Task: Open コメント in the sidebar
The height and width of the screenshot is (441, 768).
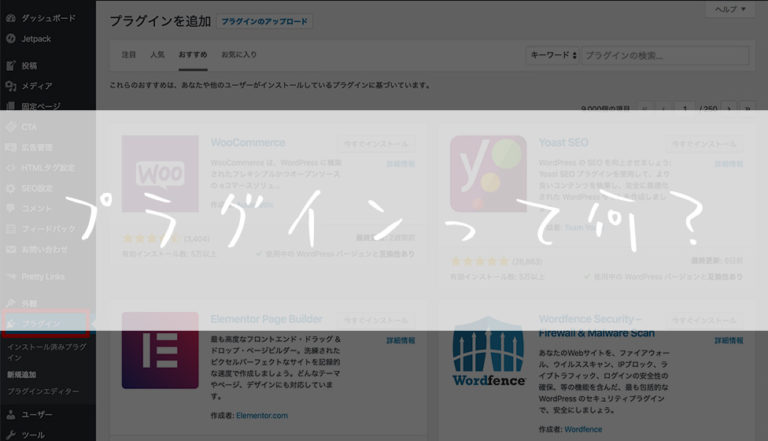Action: [36, 209]
